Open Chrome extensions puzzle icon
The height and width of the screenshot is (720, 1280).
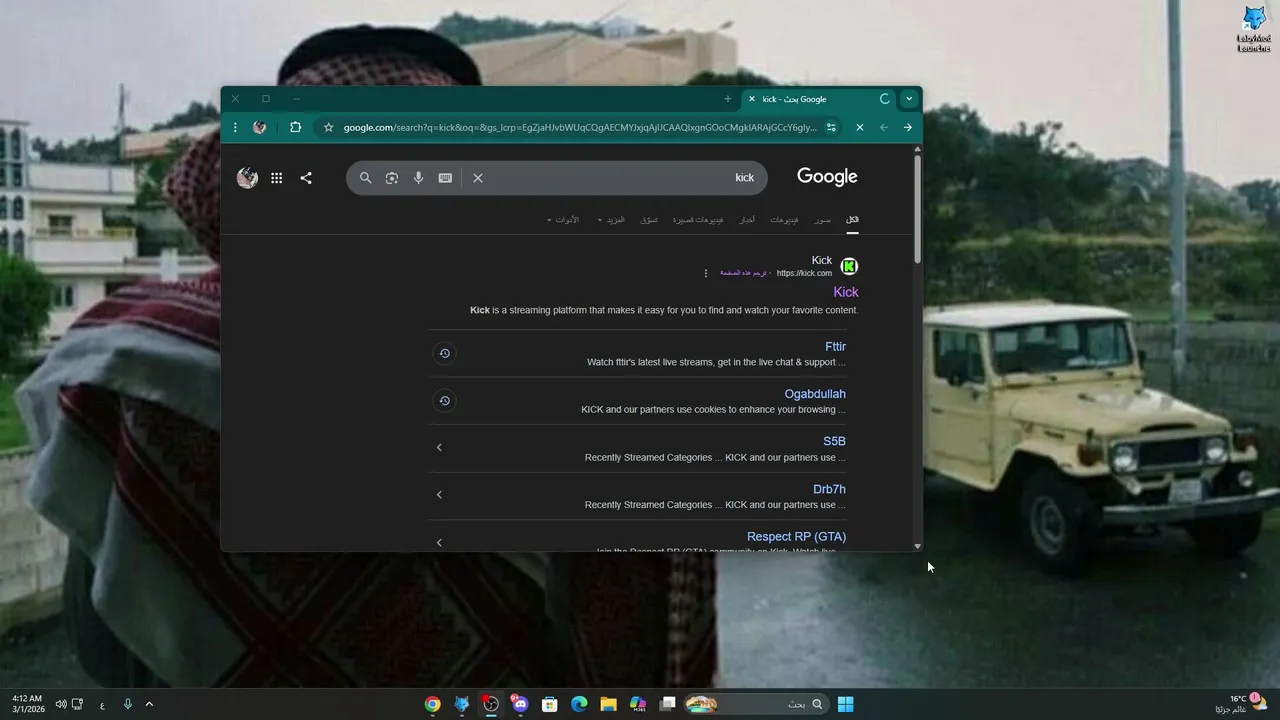coord(295,127)
